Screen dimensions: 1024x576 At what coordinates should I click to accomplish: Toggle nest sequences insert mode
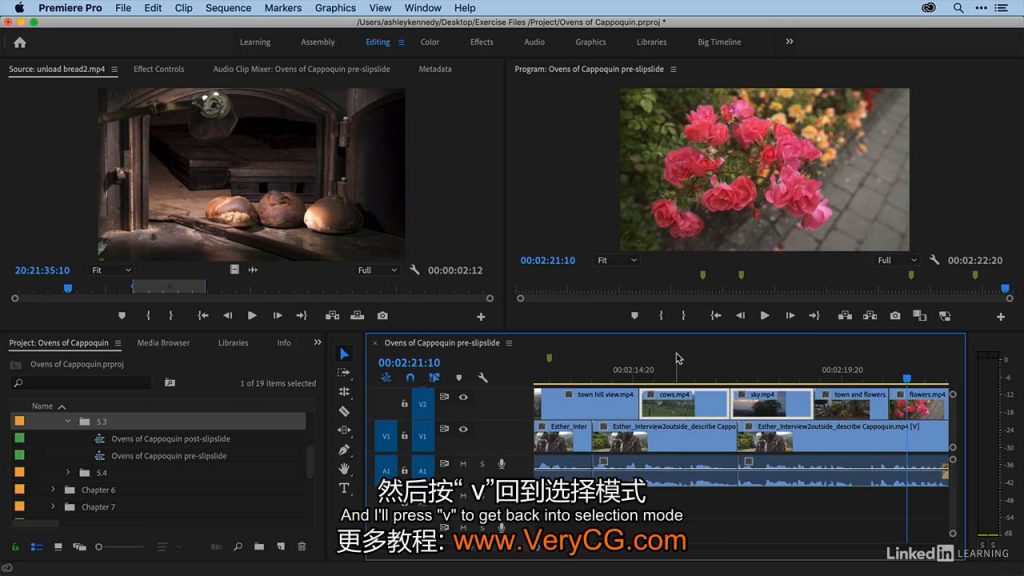[386, 378]
